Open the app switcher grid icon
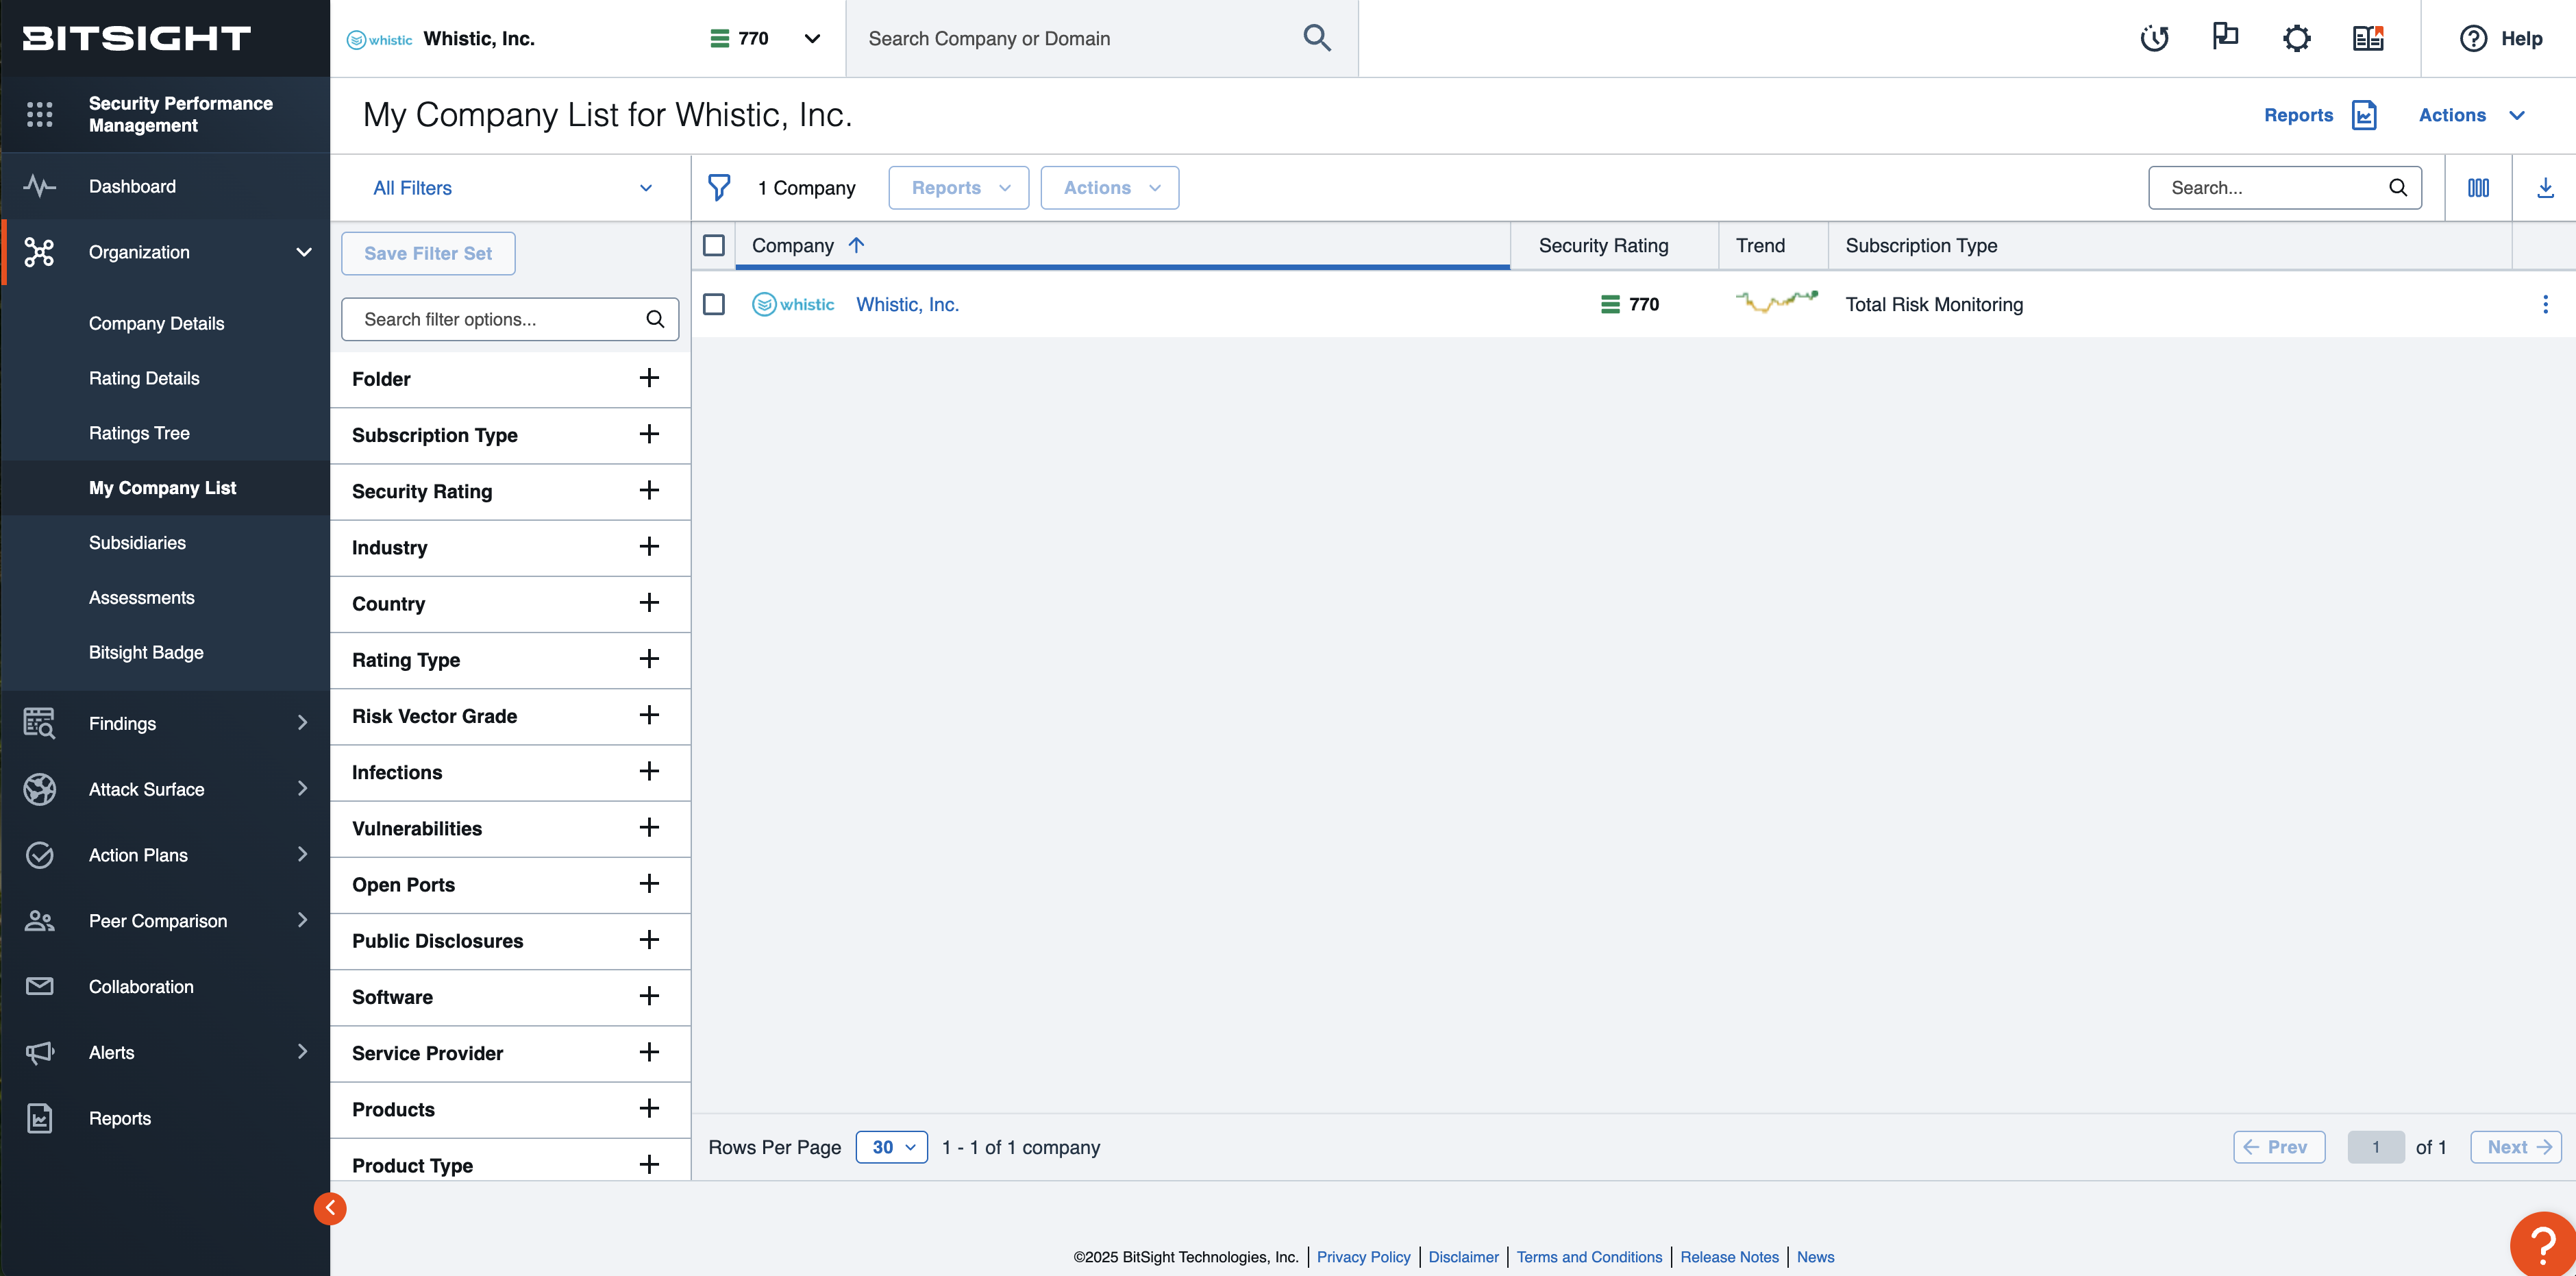The image size is (2576, 1276). point(40,114)
